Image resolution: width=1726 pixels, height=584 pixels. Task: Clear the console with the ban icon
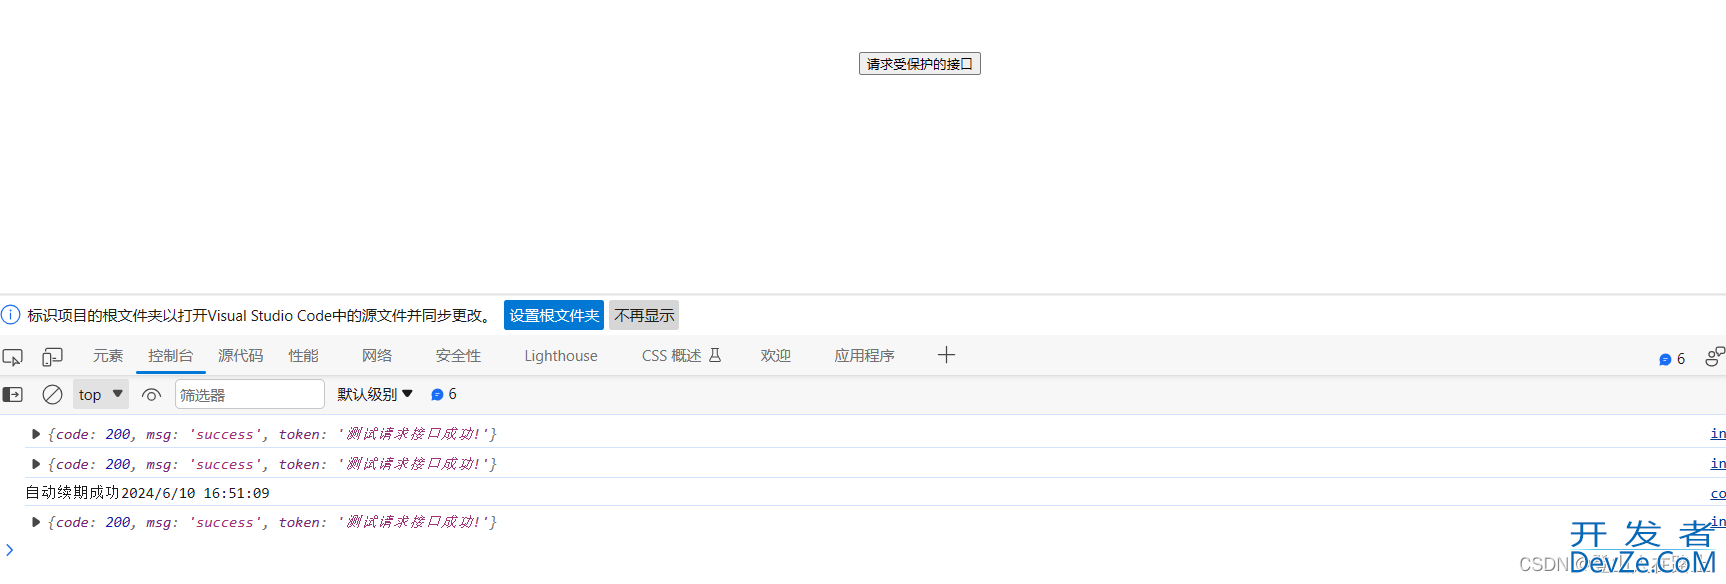point(52,395)
